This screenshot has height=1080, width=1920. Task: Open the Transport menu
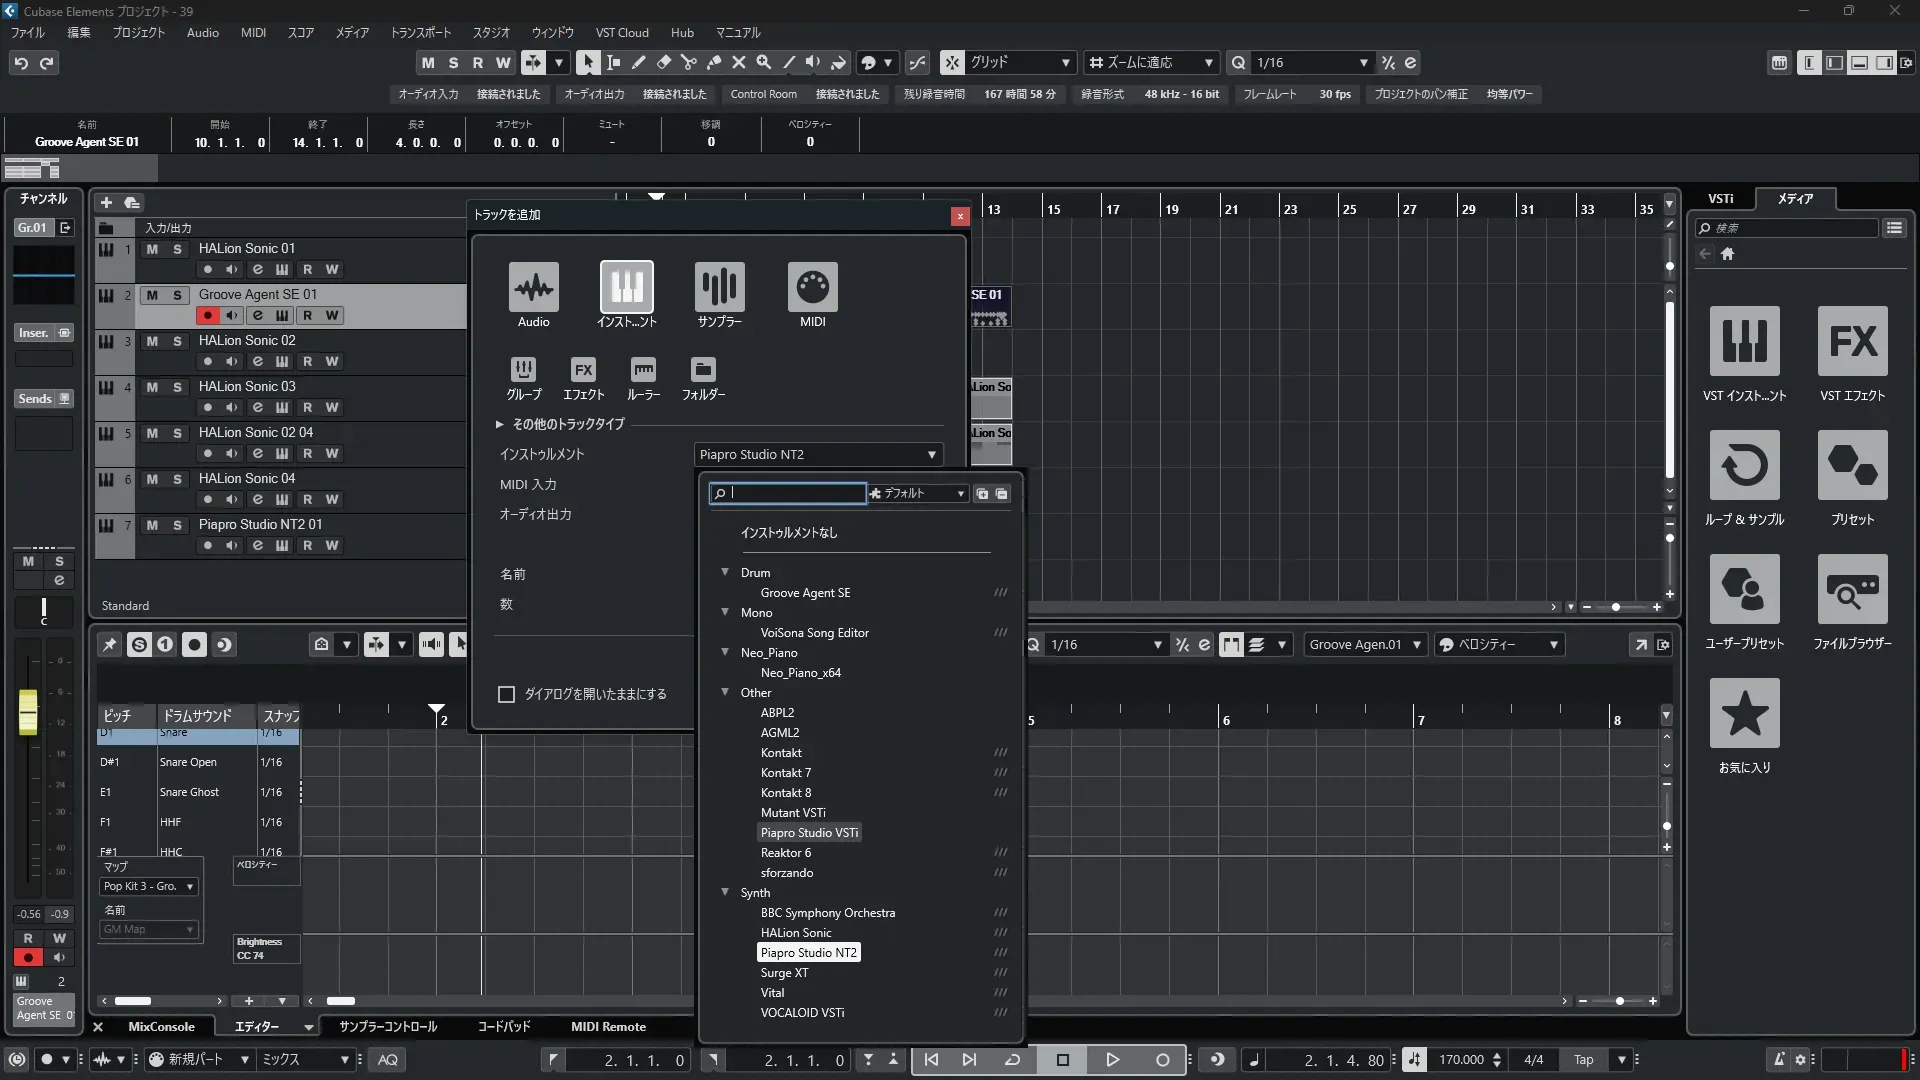(420, 32)
